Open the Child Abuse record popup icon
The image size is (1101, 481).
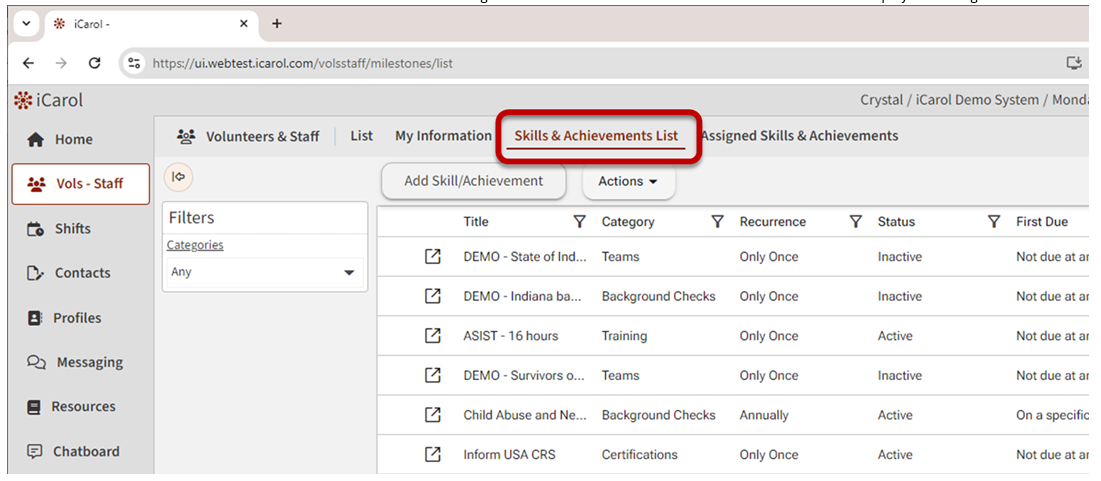tap(432, 415)
